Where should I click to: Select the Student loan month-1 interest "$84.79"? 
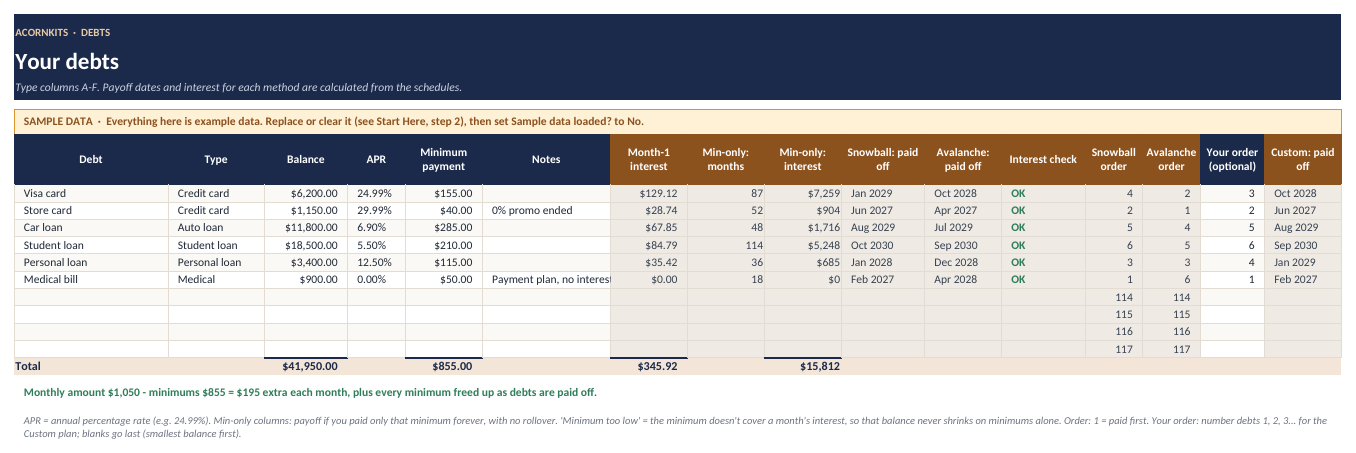[x=648, y=245]
